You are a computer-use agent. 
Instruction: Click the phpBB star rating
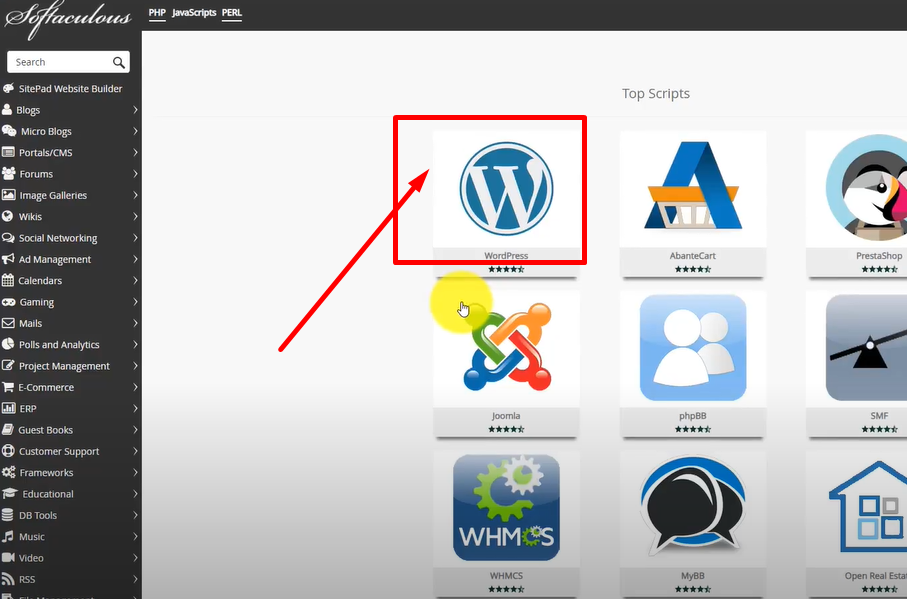[x=692, y=429]
